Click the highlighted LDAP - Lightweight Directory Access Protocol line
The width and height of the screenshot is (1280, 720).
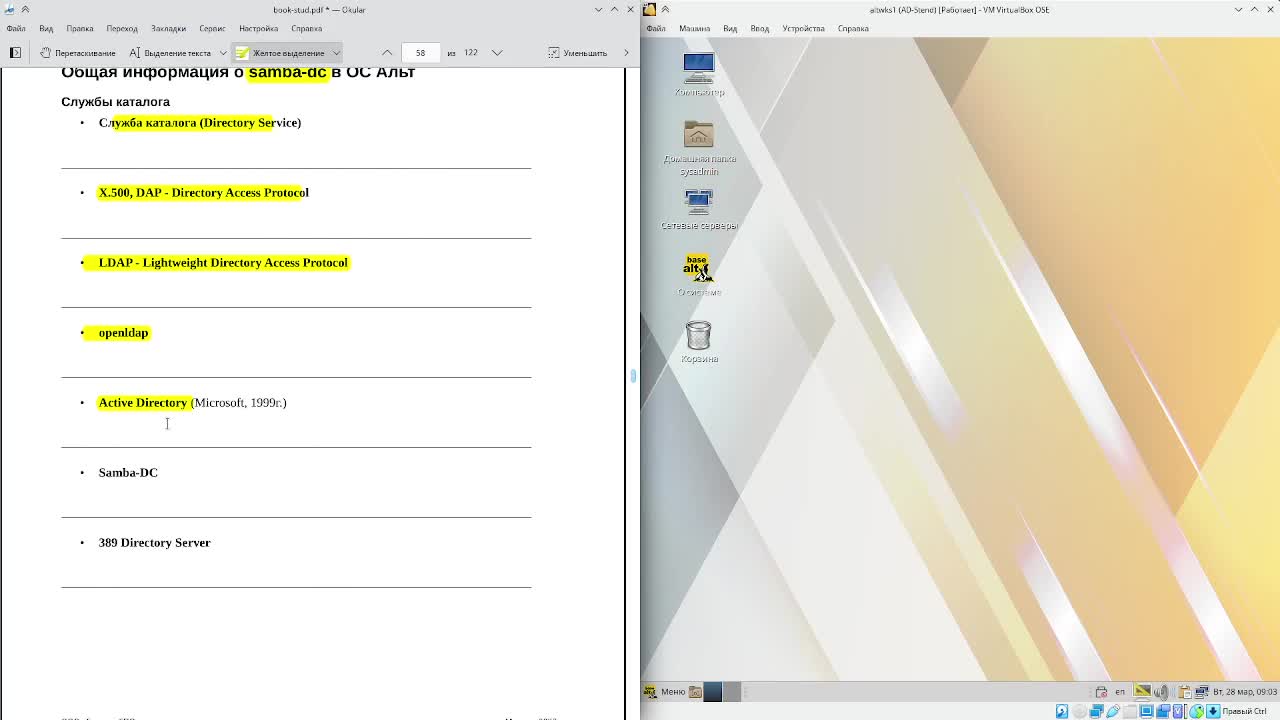223,262
